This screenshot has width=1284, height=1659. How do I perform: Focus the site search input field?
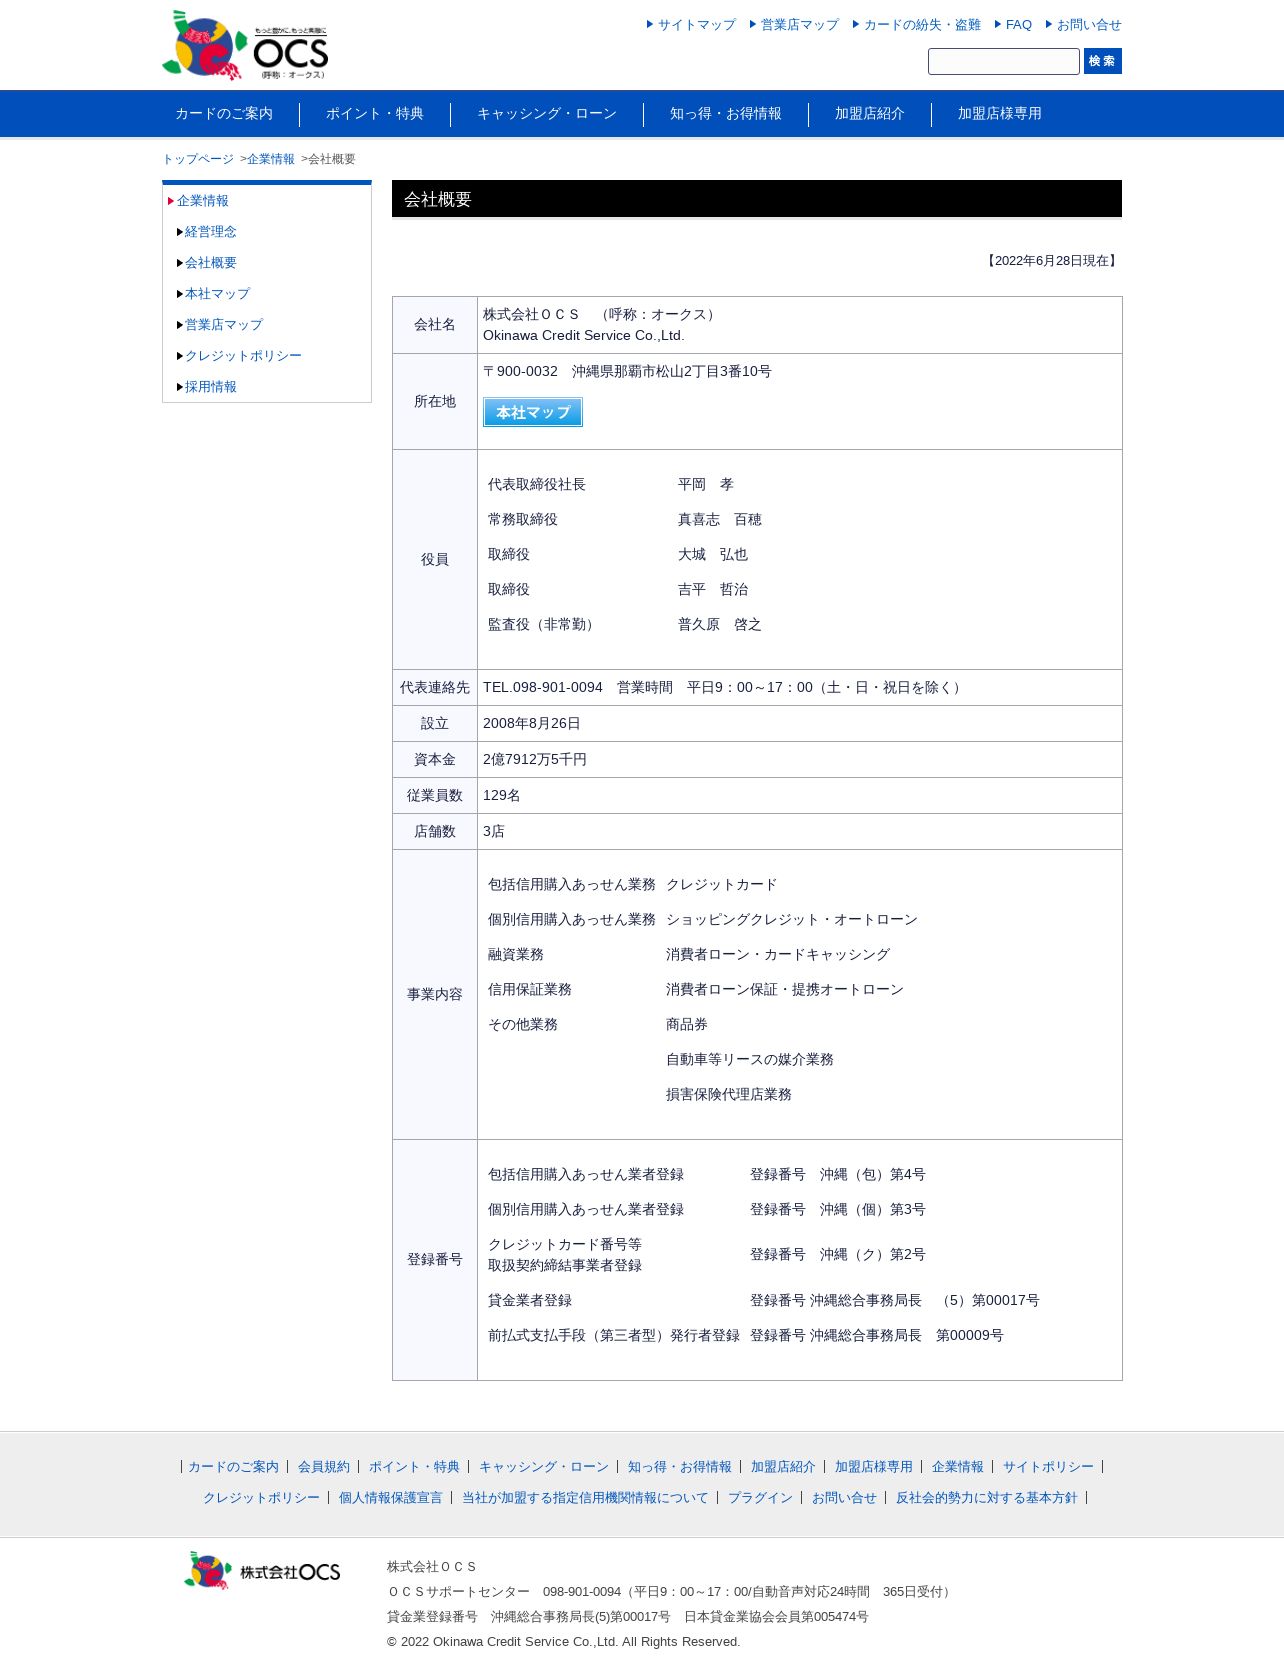1004,61
